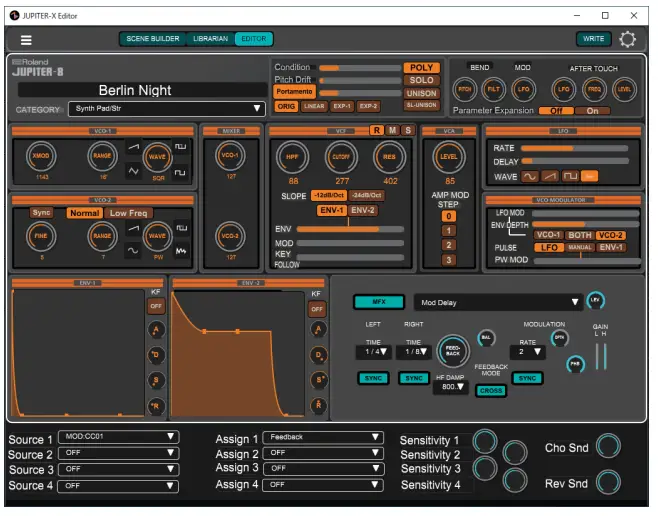Viewport: 658px width, 516px height.
Task: Adjust the VCF ENV slider
Action: tap(350, 230)
